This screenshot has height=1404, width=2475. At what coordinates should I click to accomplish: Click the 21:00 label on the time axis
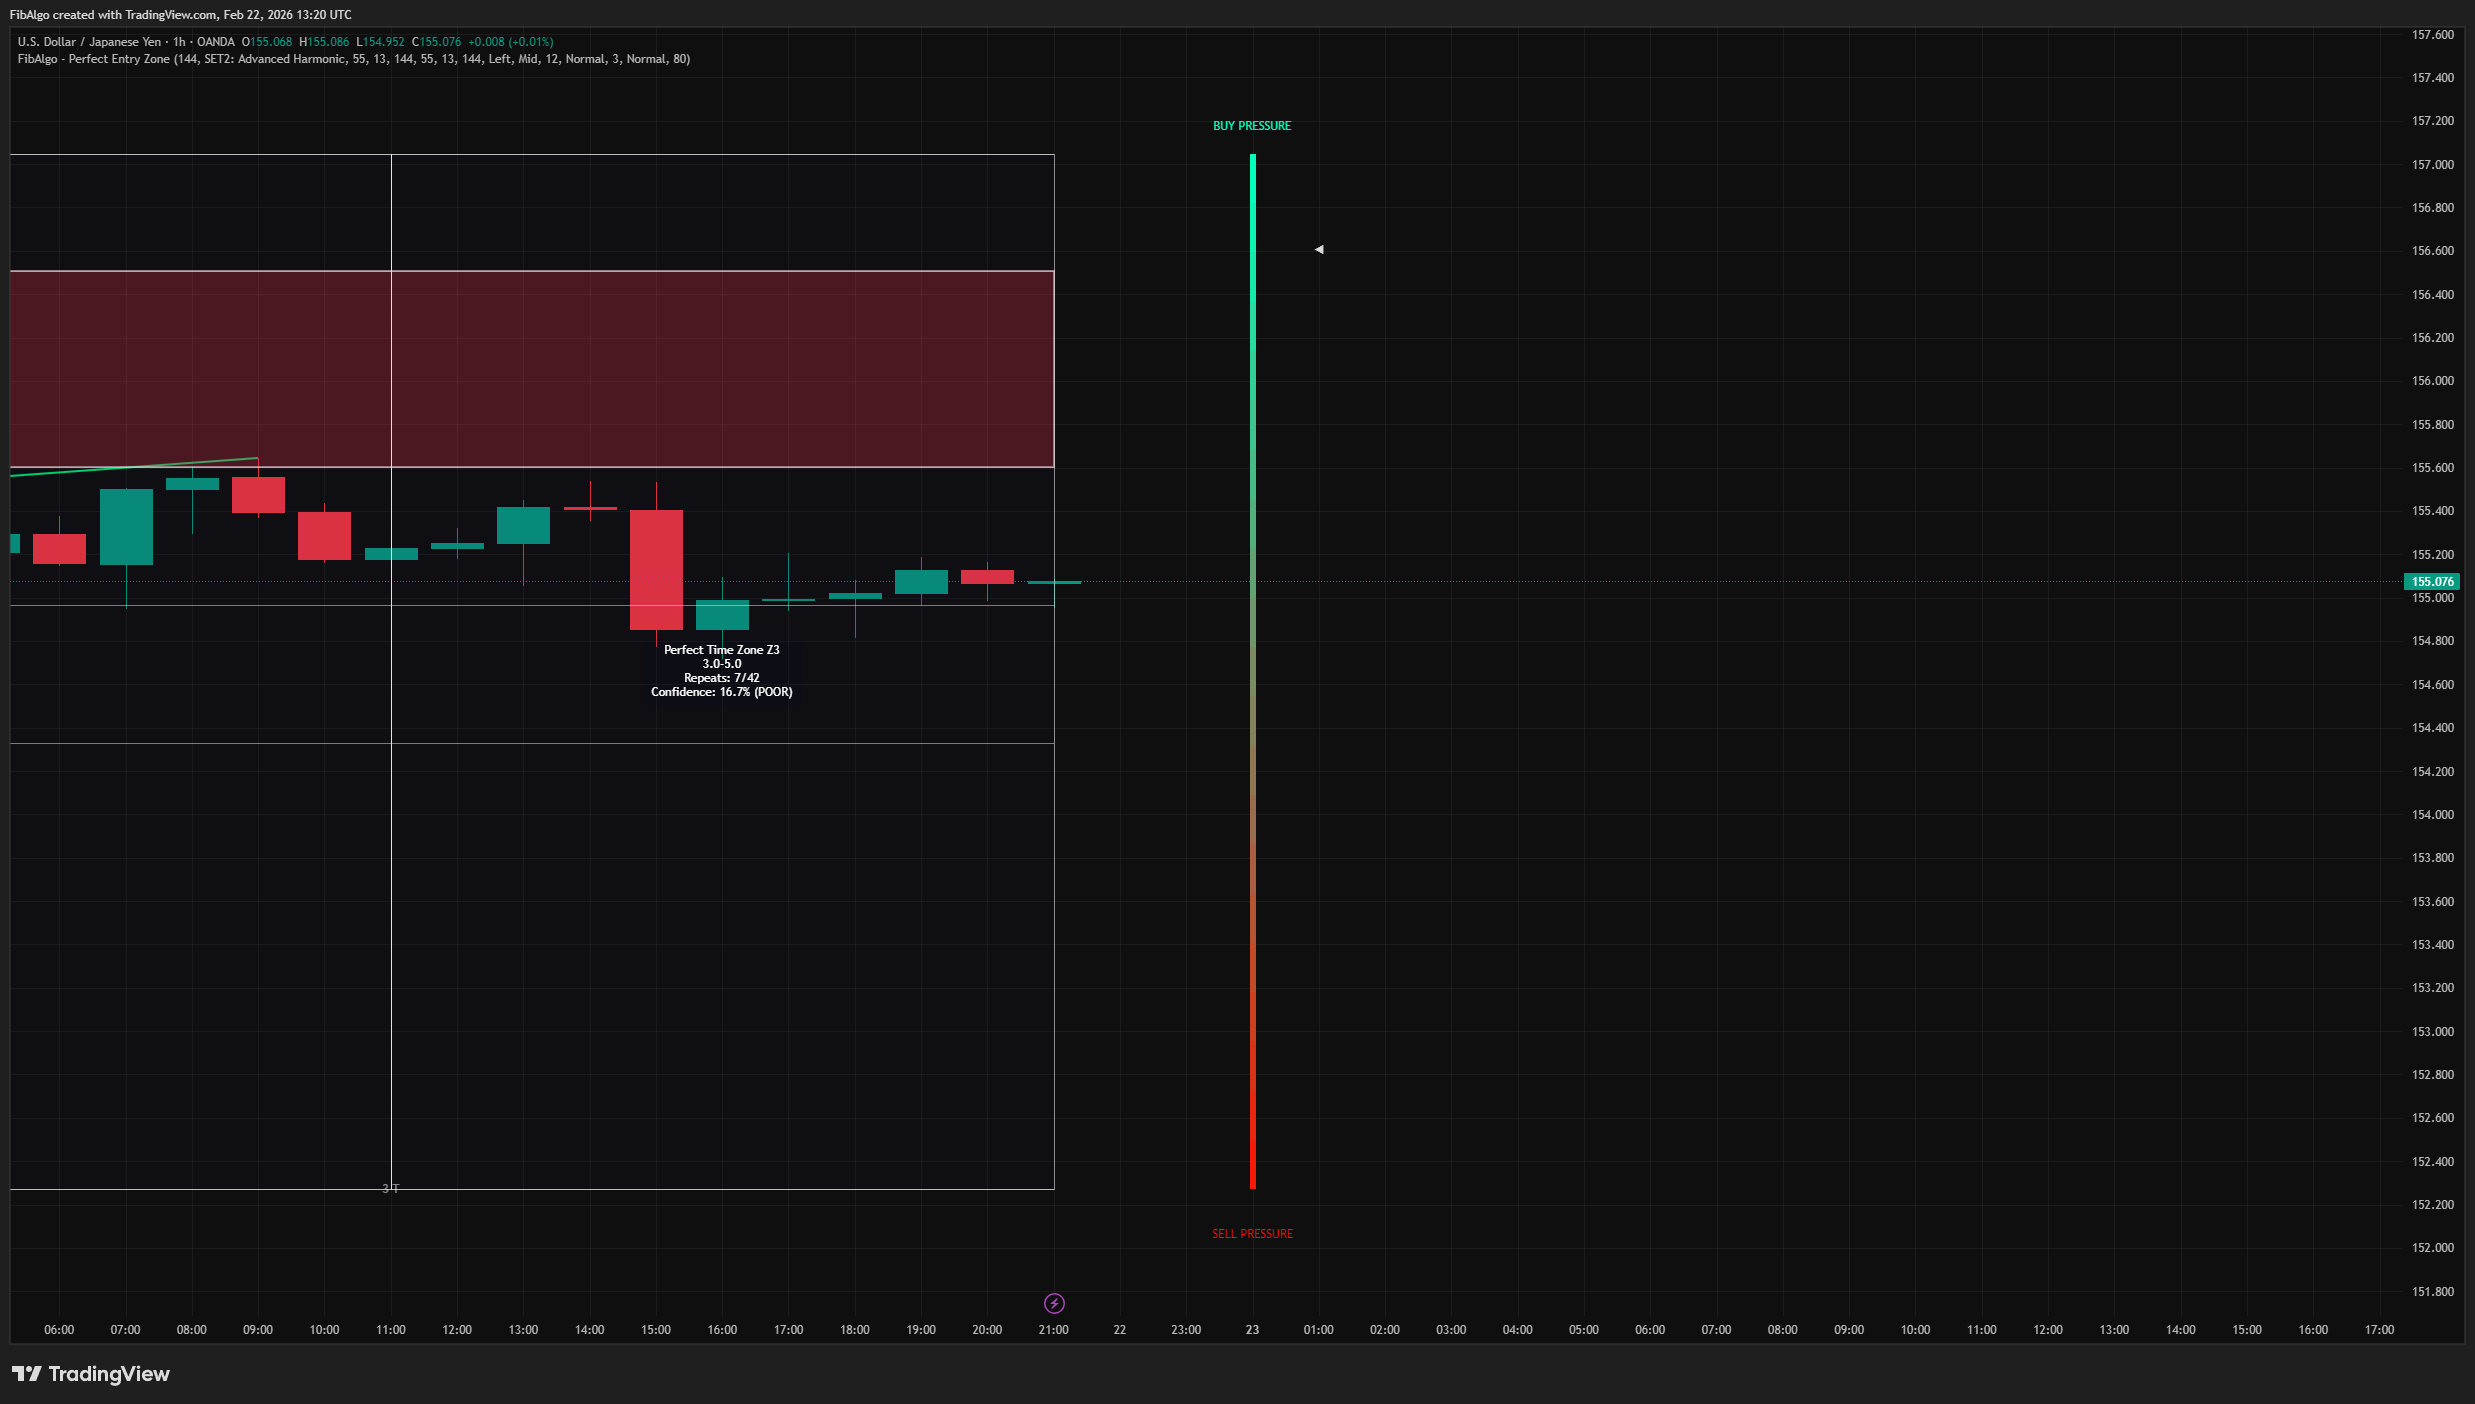point(1053,1329)
